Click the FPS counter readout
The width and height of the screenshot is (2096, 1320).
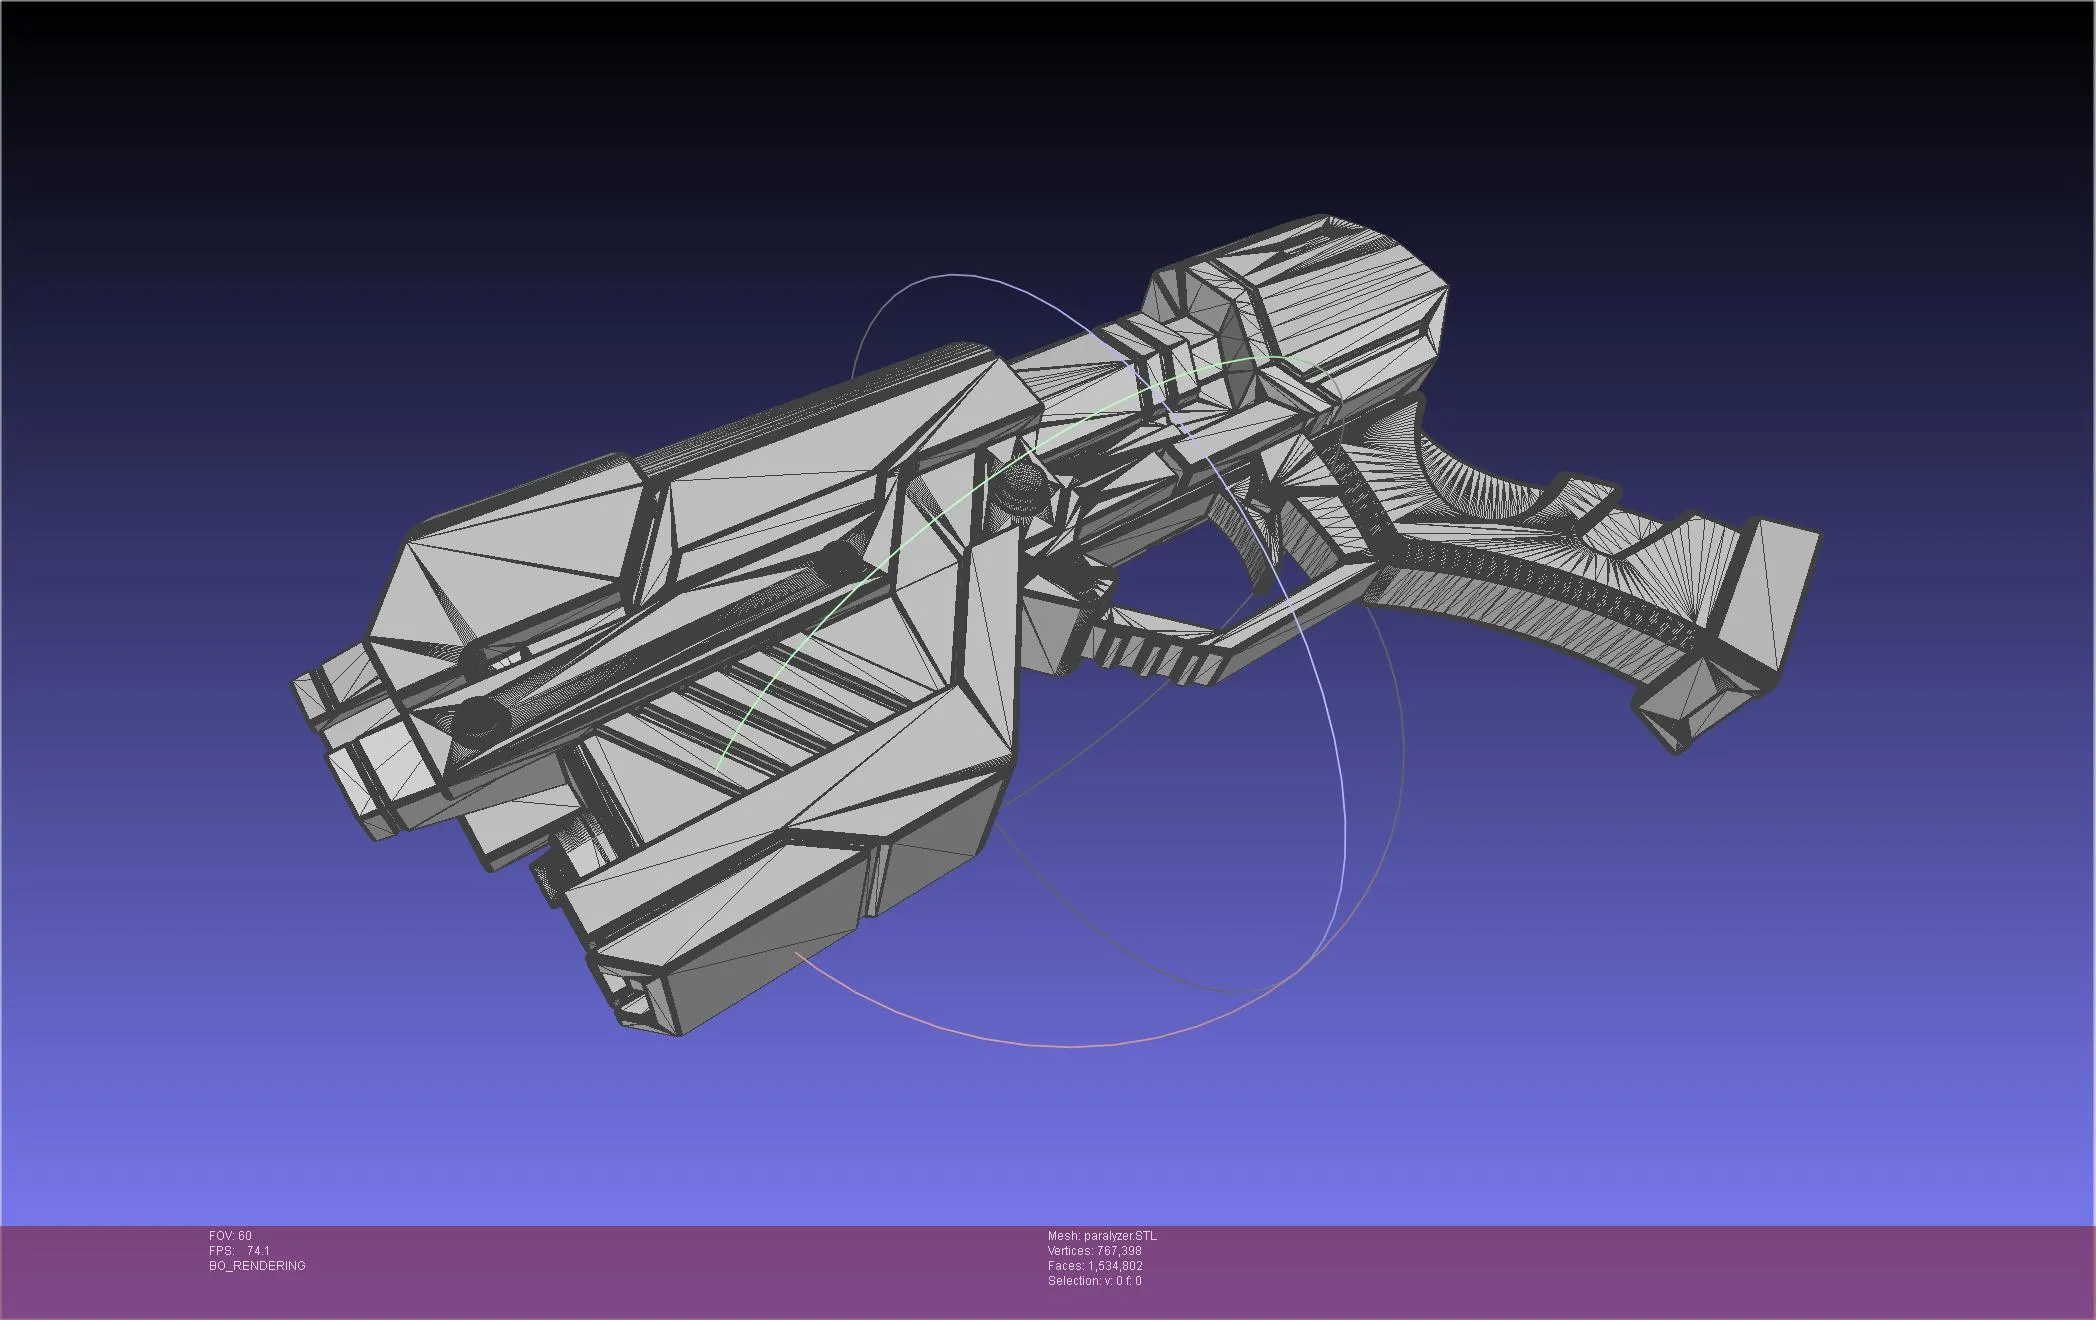coord(237,1249)
